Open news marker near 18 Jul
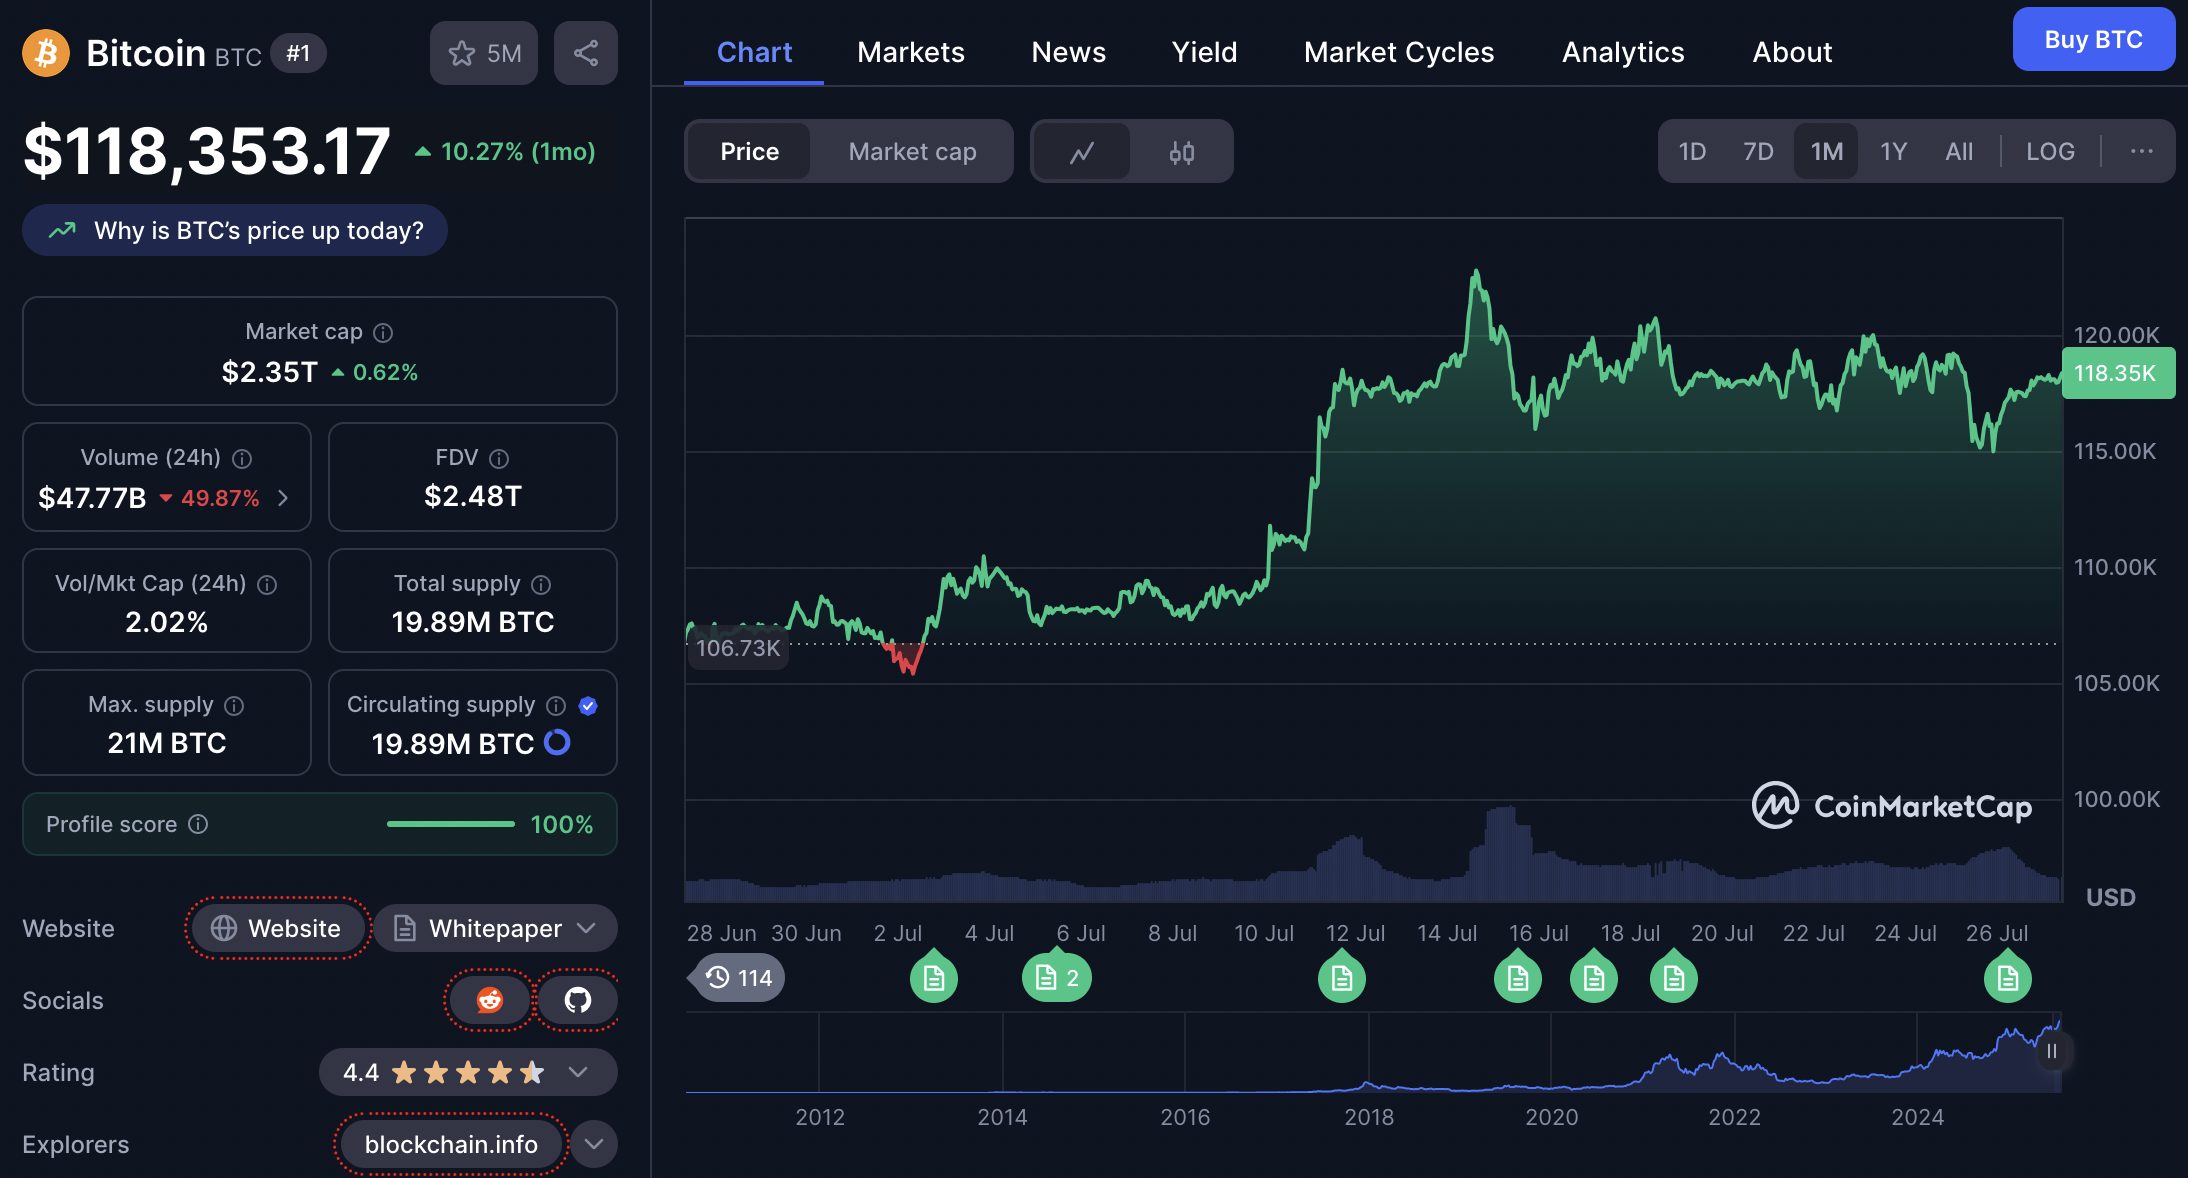 [x=1594, y=977]
